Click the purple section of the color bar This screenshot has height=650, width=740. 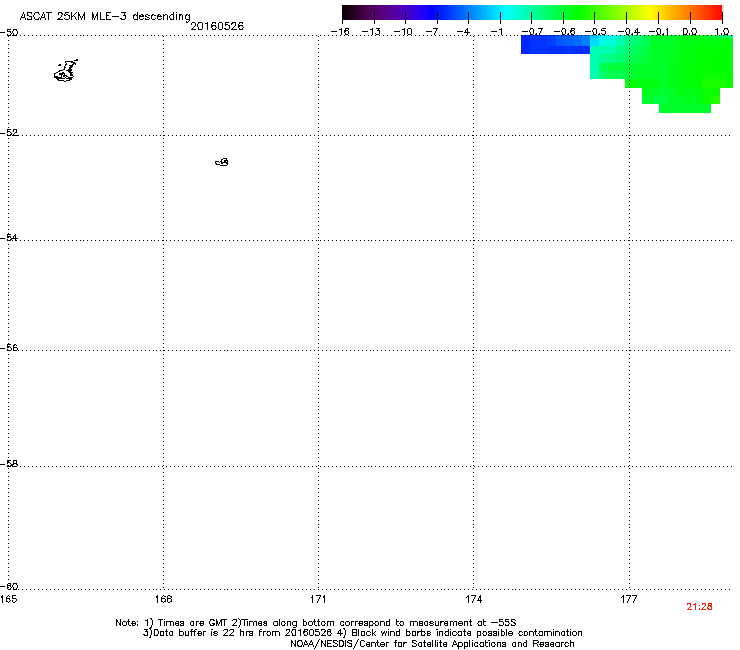[x=396, y=13]
